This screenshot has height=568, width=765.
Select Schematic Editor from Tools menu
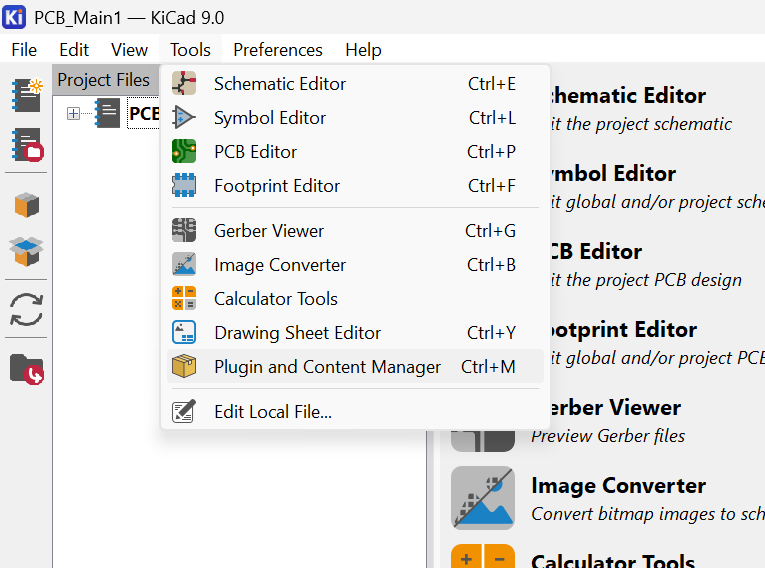(x=279, y=84)
